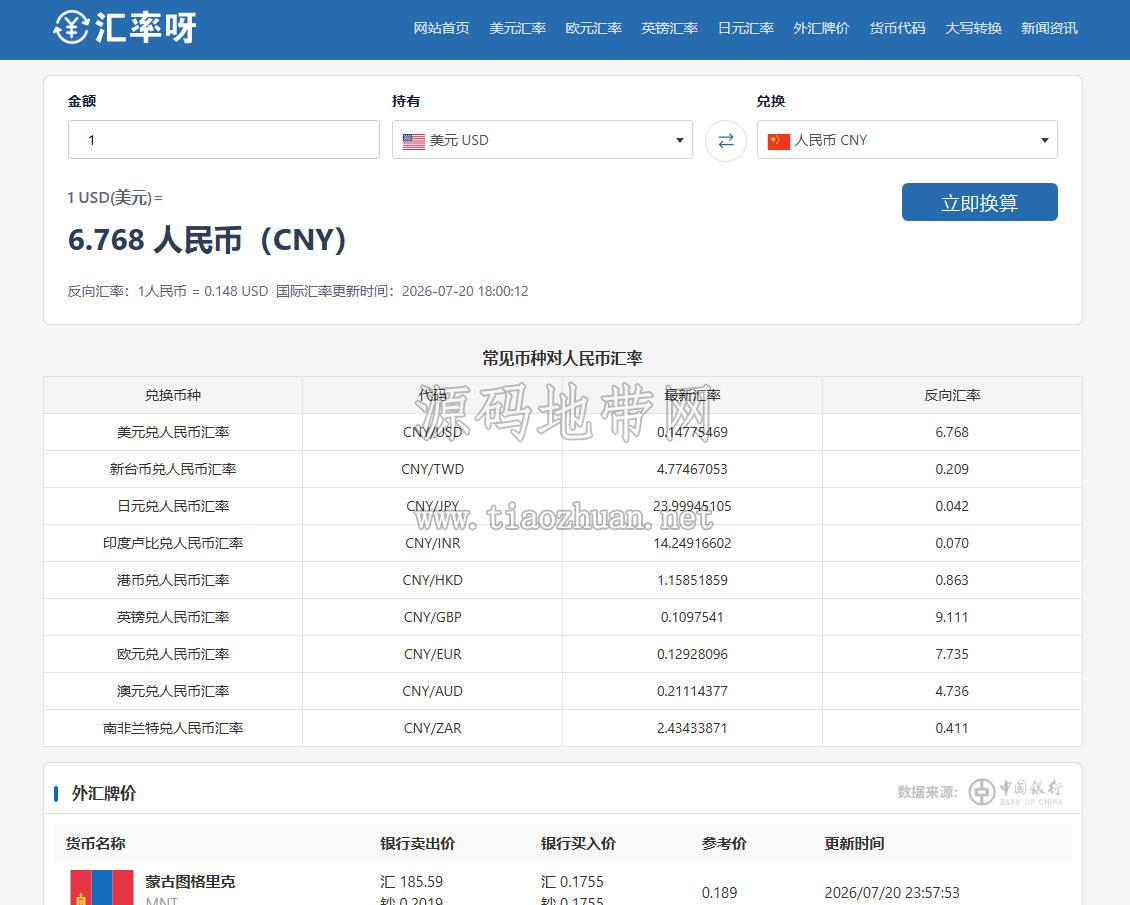The image size is (1130, 905).
Task: Click the 美元兑人民币汇率 table link
Action: pos(173,432)
